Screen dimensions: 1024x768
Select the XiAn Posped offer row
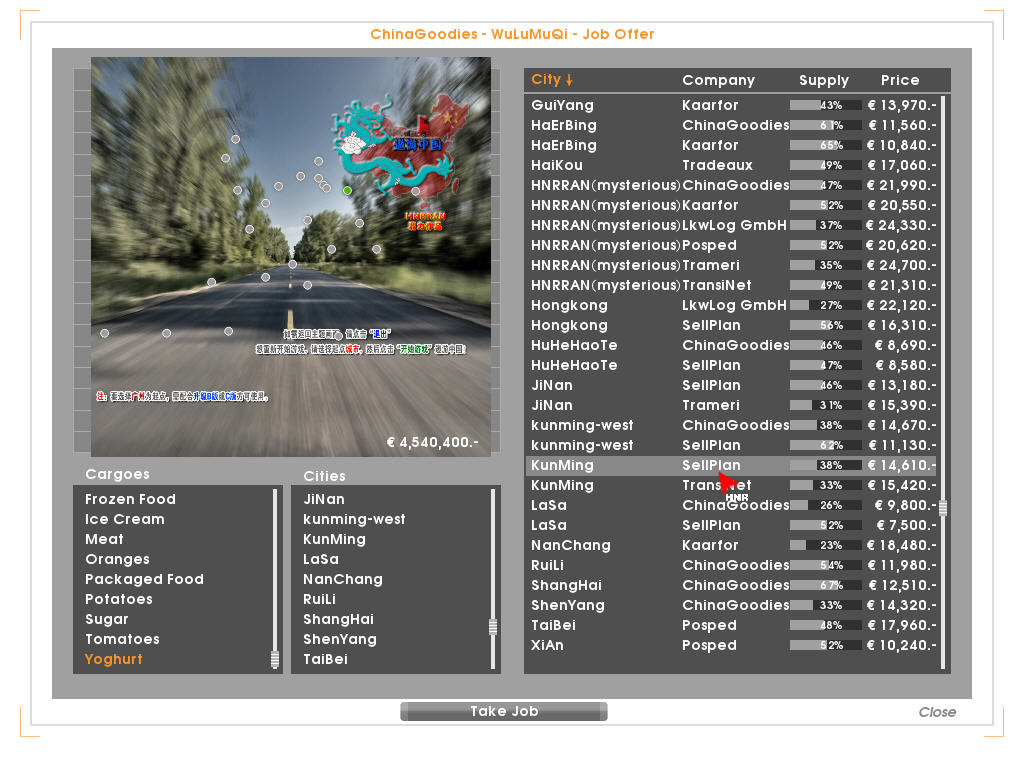pyautogui.click(x=731, y=645)
